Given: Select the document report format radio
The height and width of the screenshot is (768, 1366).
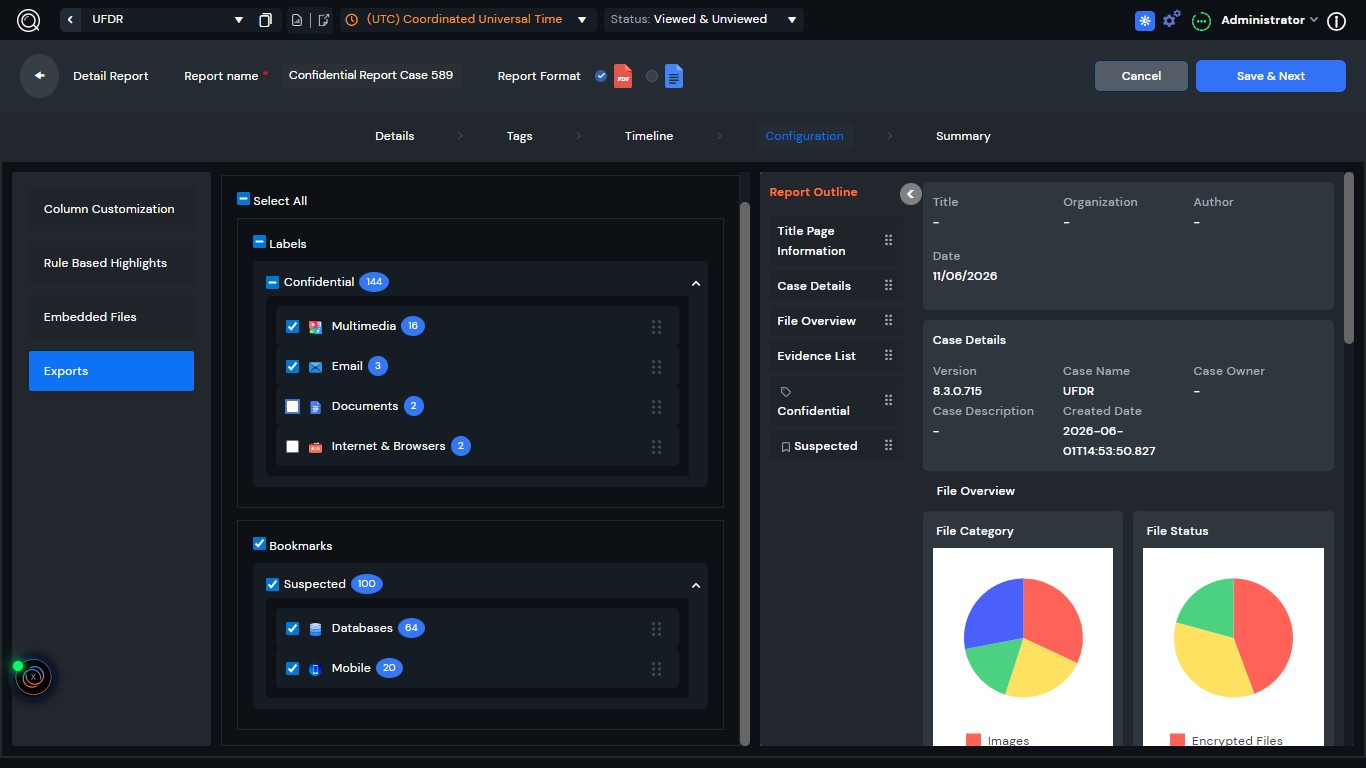Looking at the screenshot, I should [652, 76].
